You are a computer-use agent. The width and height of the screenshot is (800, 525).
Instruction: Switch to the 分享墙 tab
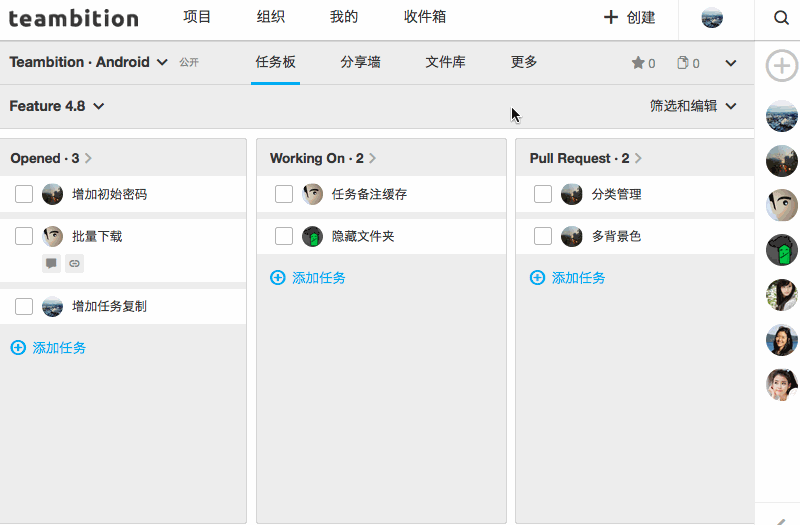click(x=360, y=62)
